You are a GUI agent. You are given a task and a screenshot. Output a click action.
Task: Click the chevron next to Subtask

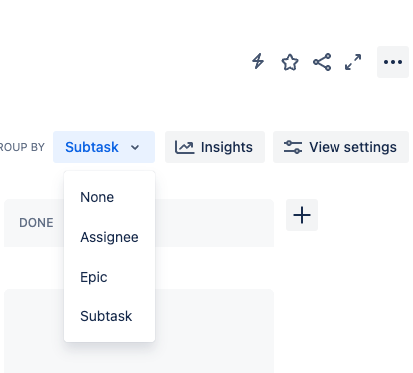click(135, 147)
